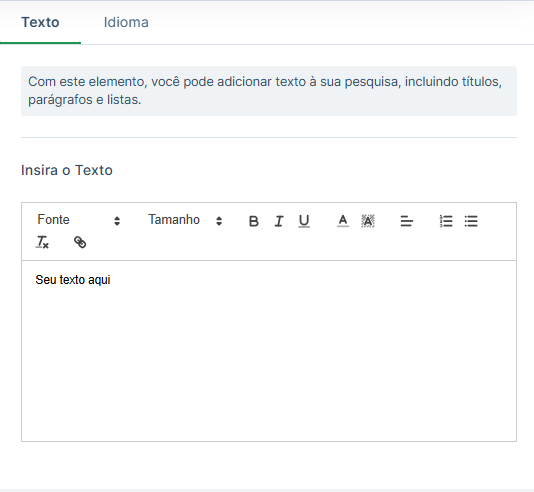Open the background highlight color picker
This screenshot has width=534, height=492.
click(x=368, y=221)
